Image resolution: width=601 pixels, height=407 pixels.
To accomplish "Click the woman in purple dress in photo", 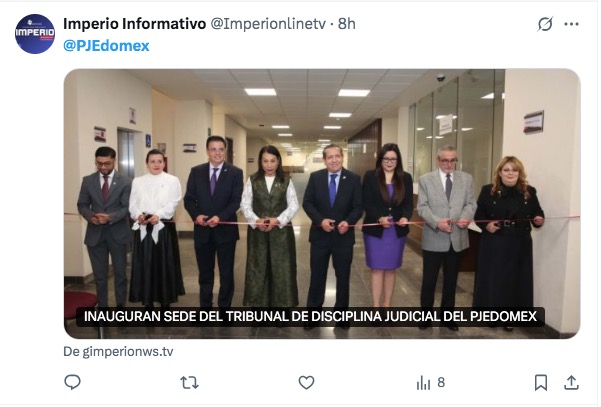I will [388, 215].
